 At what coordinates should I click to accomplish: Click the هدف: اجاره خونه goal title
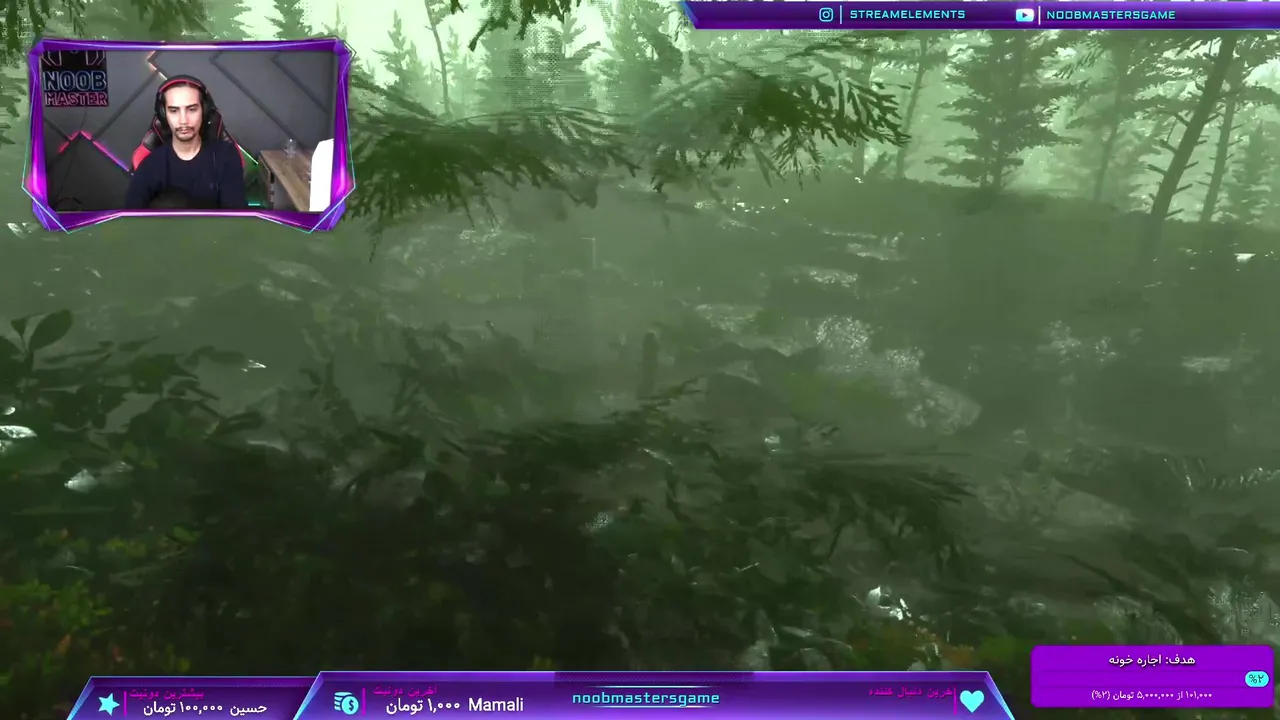[1151, 660]
